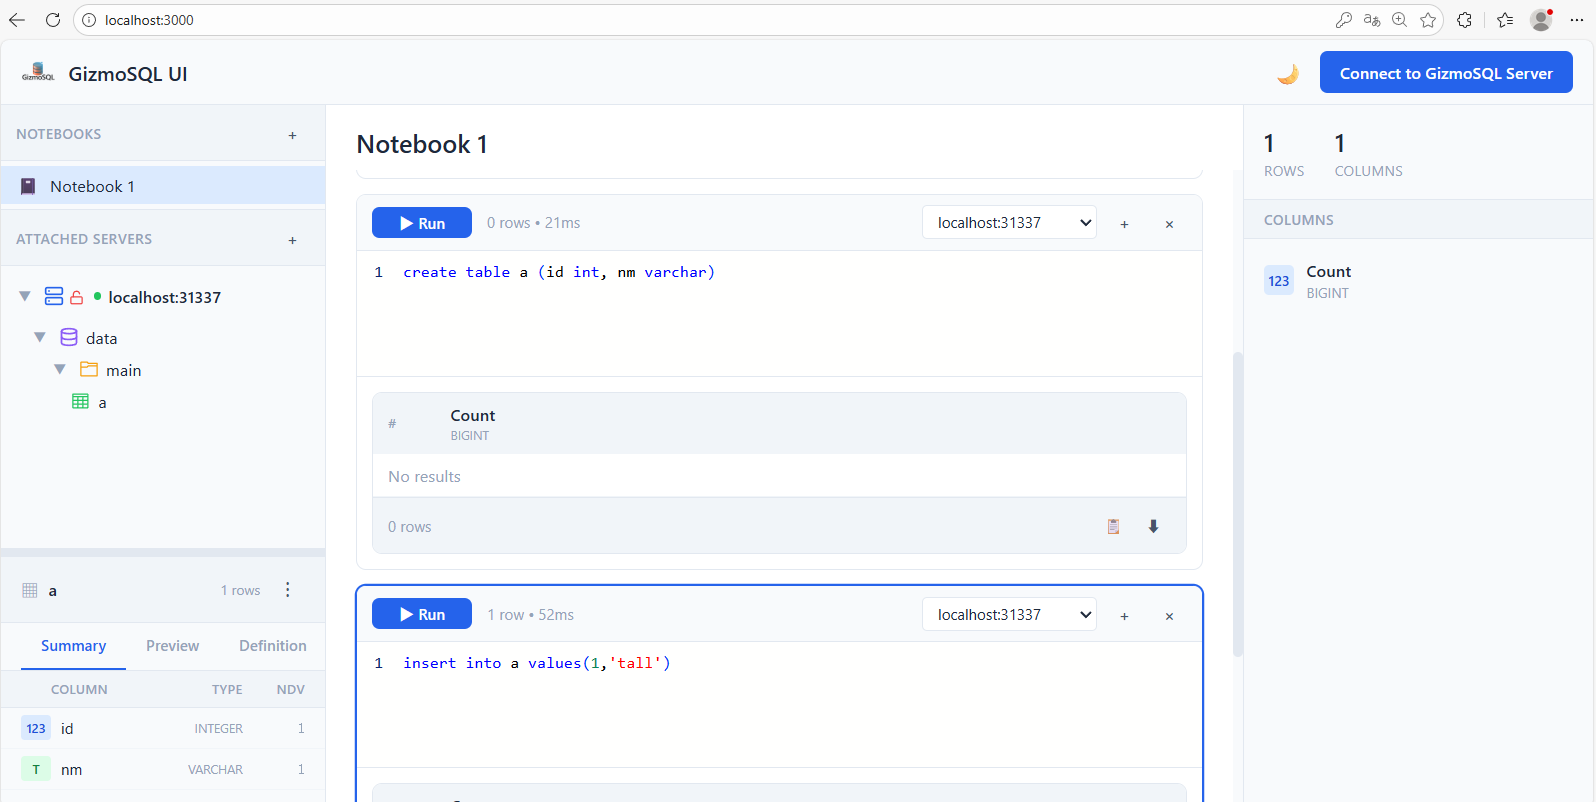Click the Notebook 1 title heading

(422, 144)
